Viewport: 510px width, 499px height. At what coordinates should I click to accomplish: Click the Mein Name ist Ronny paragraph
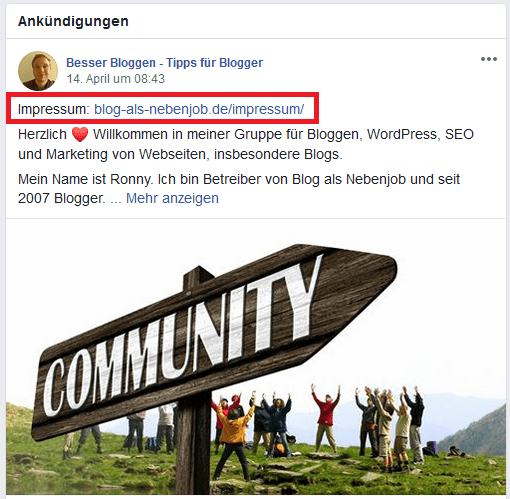pyautogui.click(x=239, y=189)
